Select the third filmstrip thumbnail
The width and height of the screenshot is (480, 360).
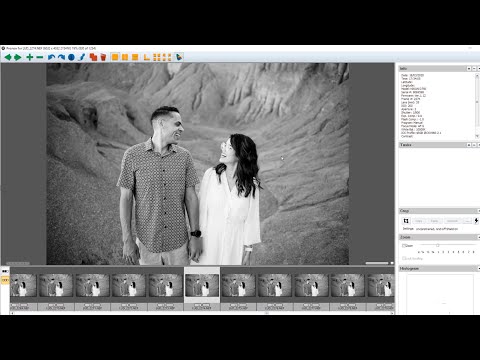point(92,286)
